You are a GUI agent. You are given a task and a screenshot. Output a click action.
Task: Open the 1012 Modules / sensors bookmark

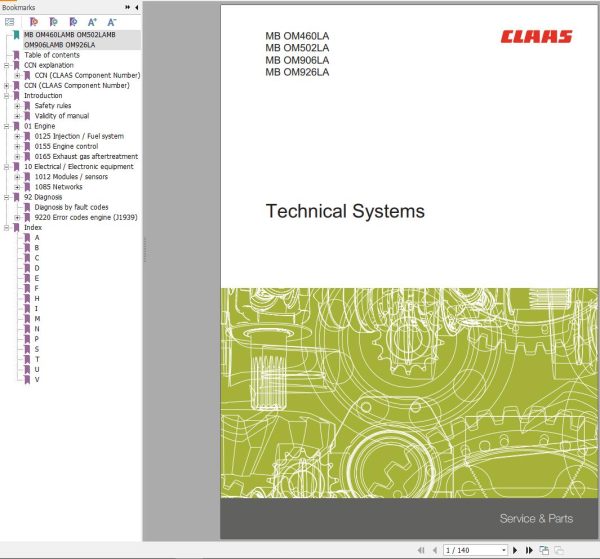tap(71, 177)
